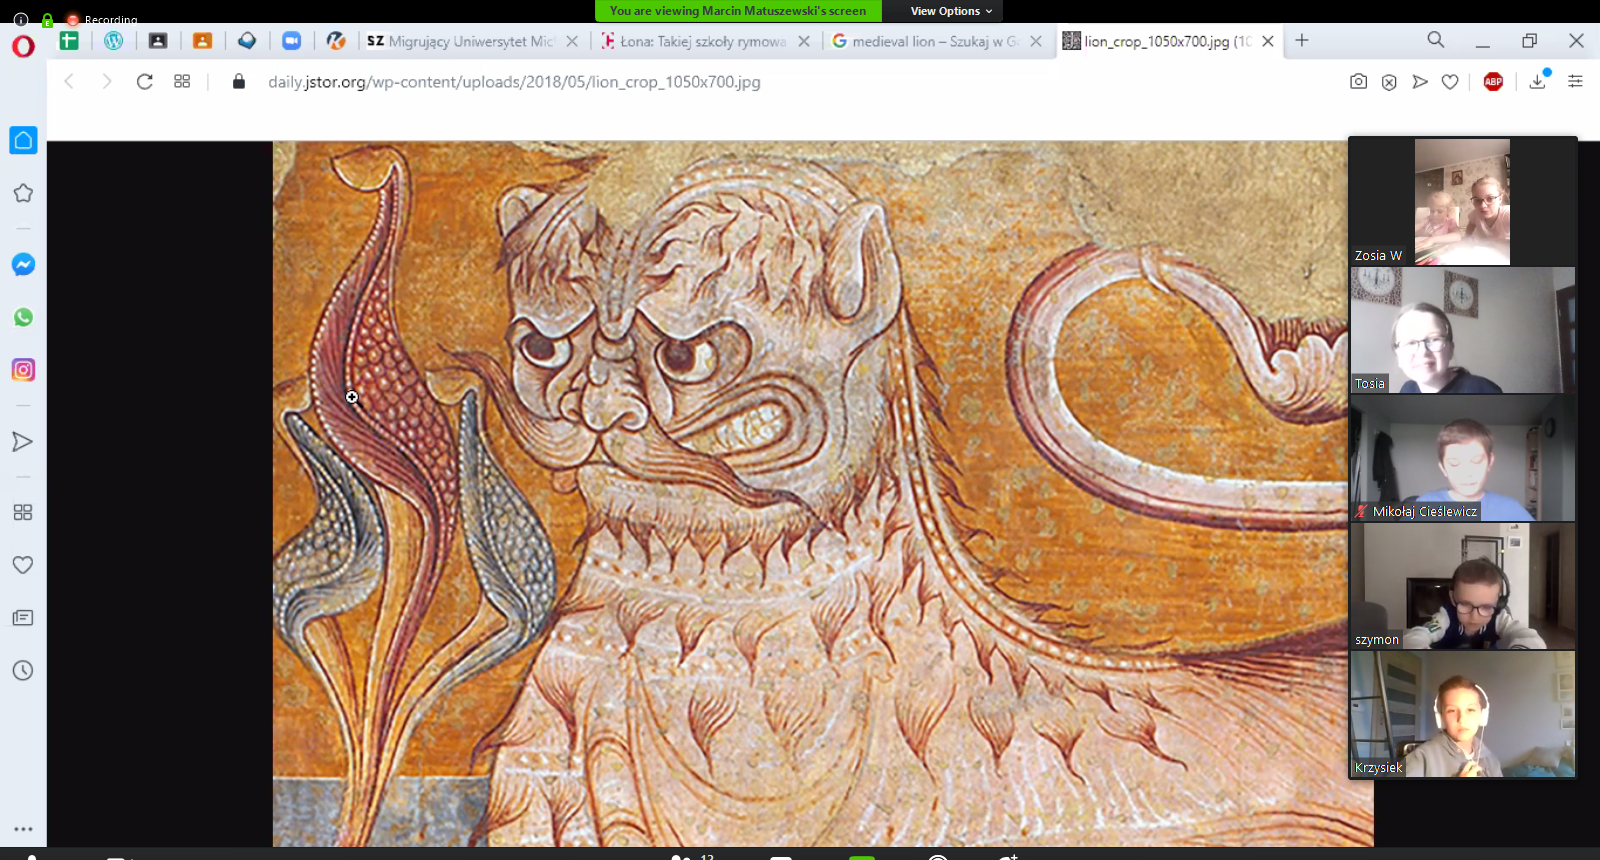Click the screen sharing notification banner
The height and width of the screenshot is (860, 1600).
738,11
